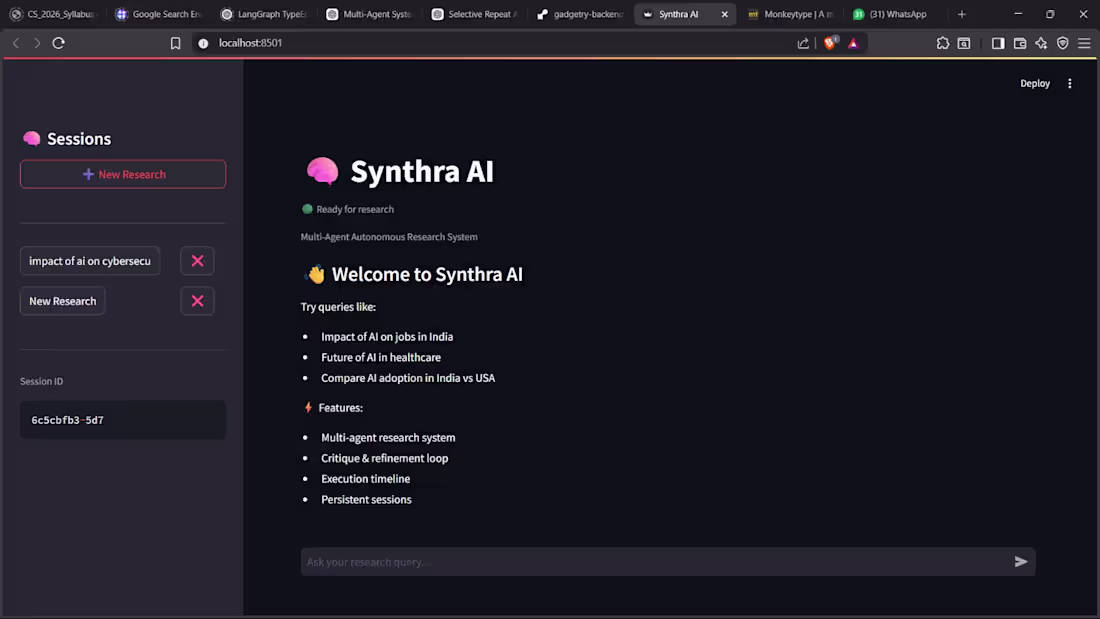Click 'Ready for research' status text
Viewport: 1100px width, 619px height.
(355, 209)
